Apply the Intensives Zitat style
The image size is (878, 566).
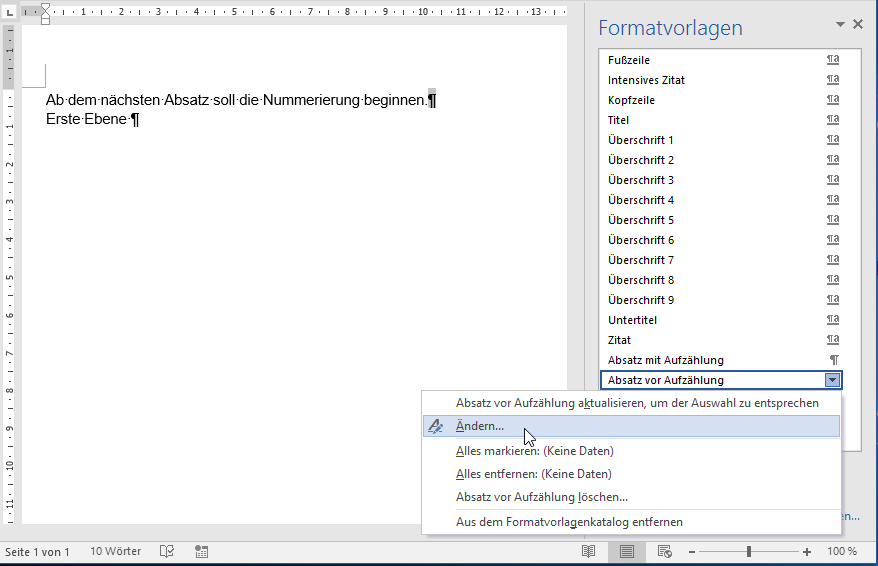coord(646,80)
